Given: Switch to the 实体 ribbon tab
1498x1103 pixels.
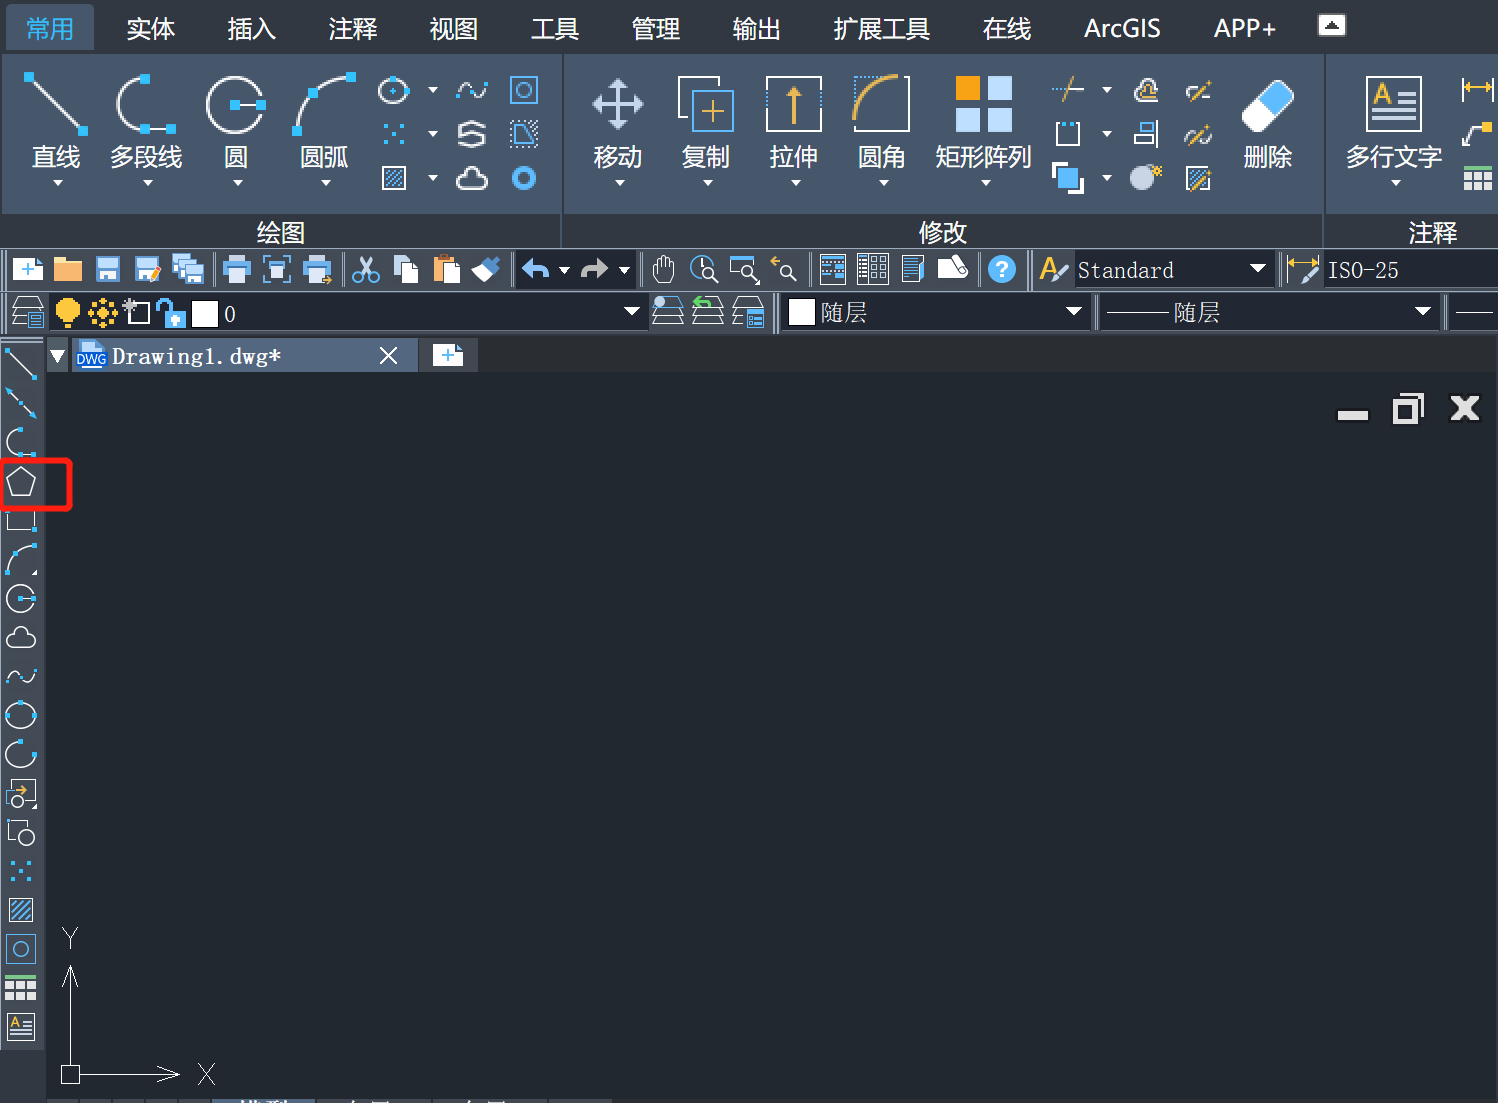Looking at the screenshot, I should (x=151, y=28).
